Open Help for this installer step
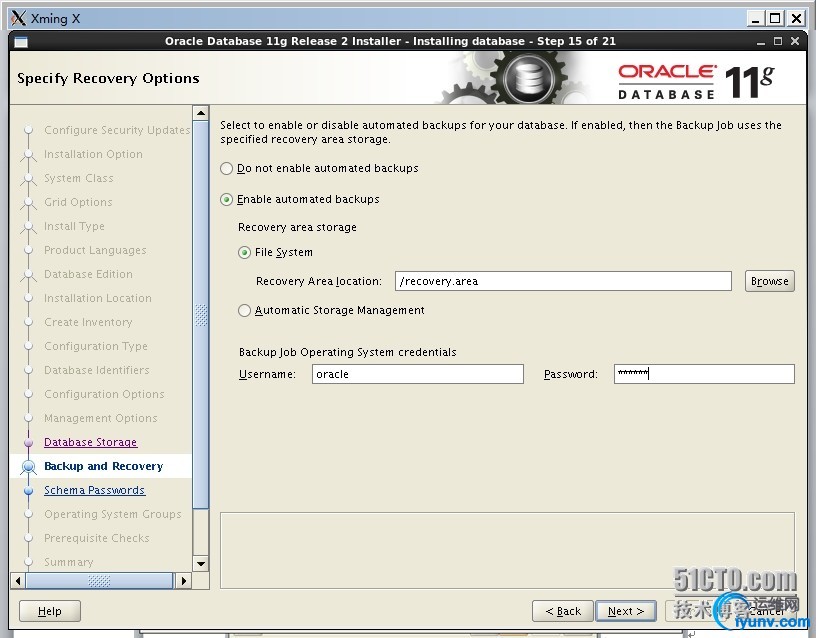 point(50,611)
